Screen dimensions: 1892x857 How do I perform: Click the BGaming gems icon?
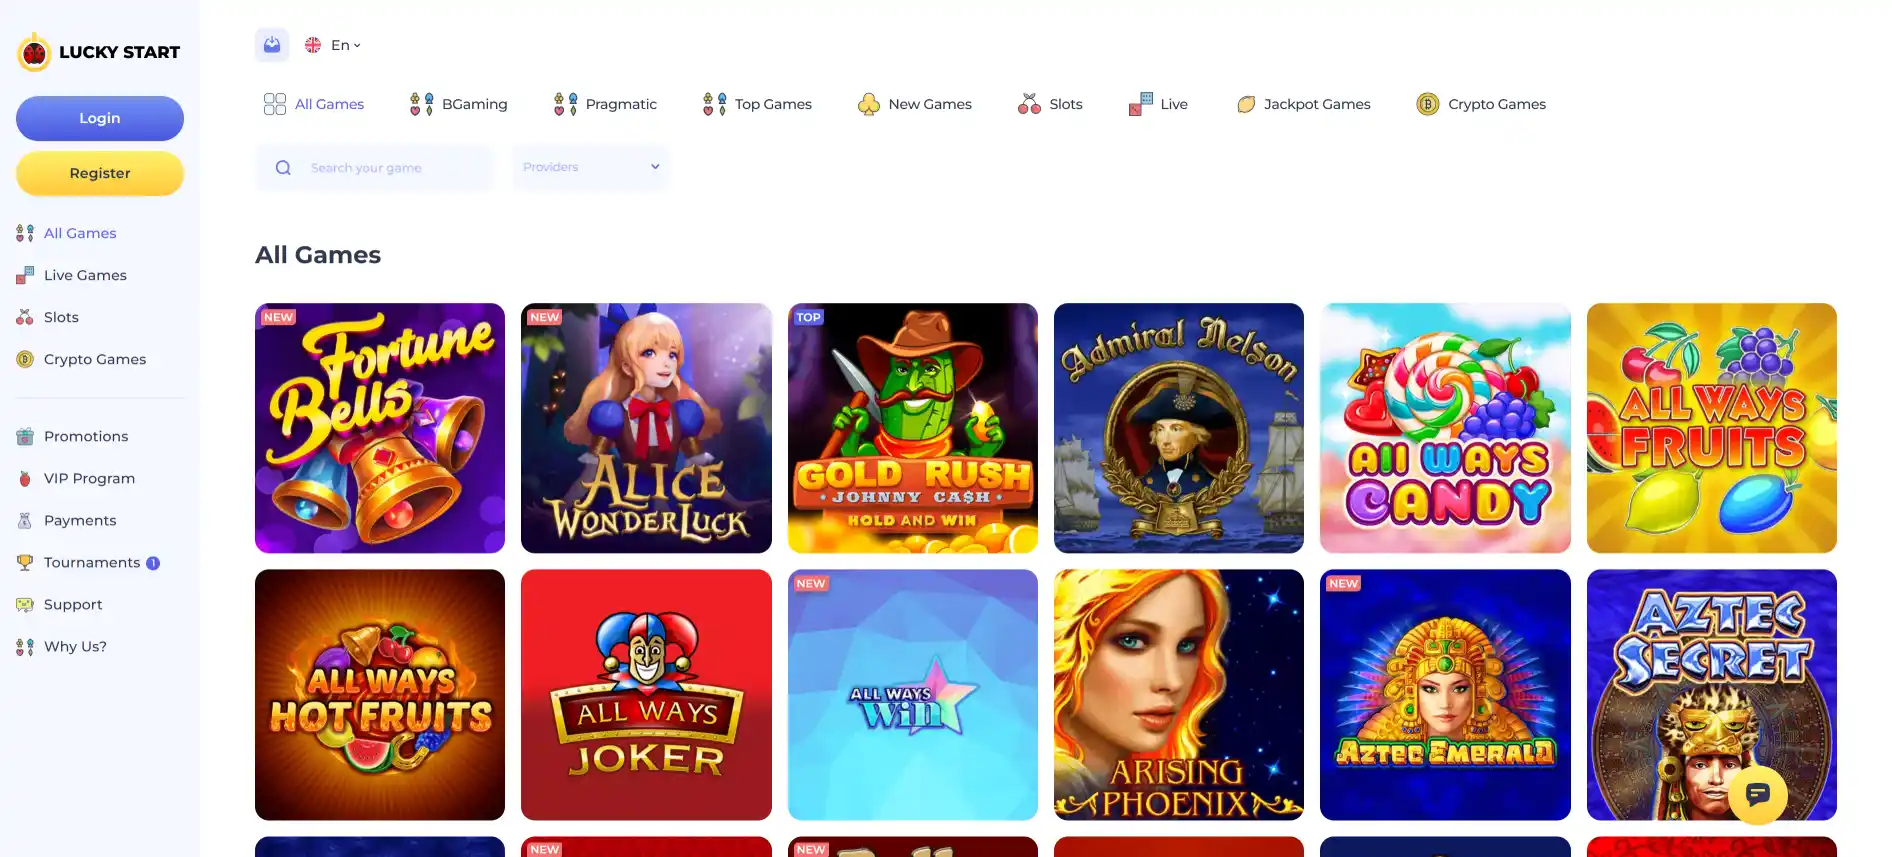(422, 104)
